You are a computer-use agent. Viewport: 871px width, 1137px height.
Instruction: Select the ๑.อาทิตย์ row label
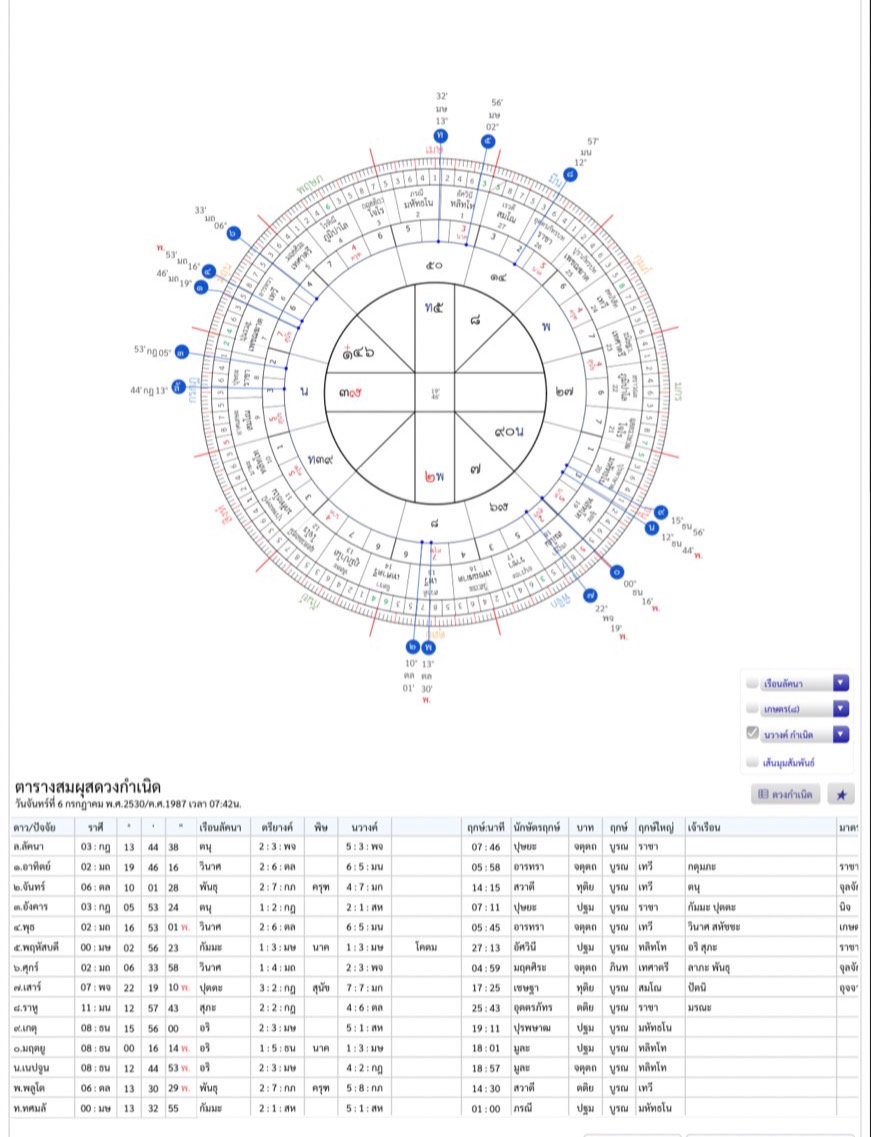(32, 867)
